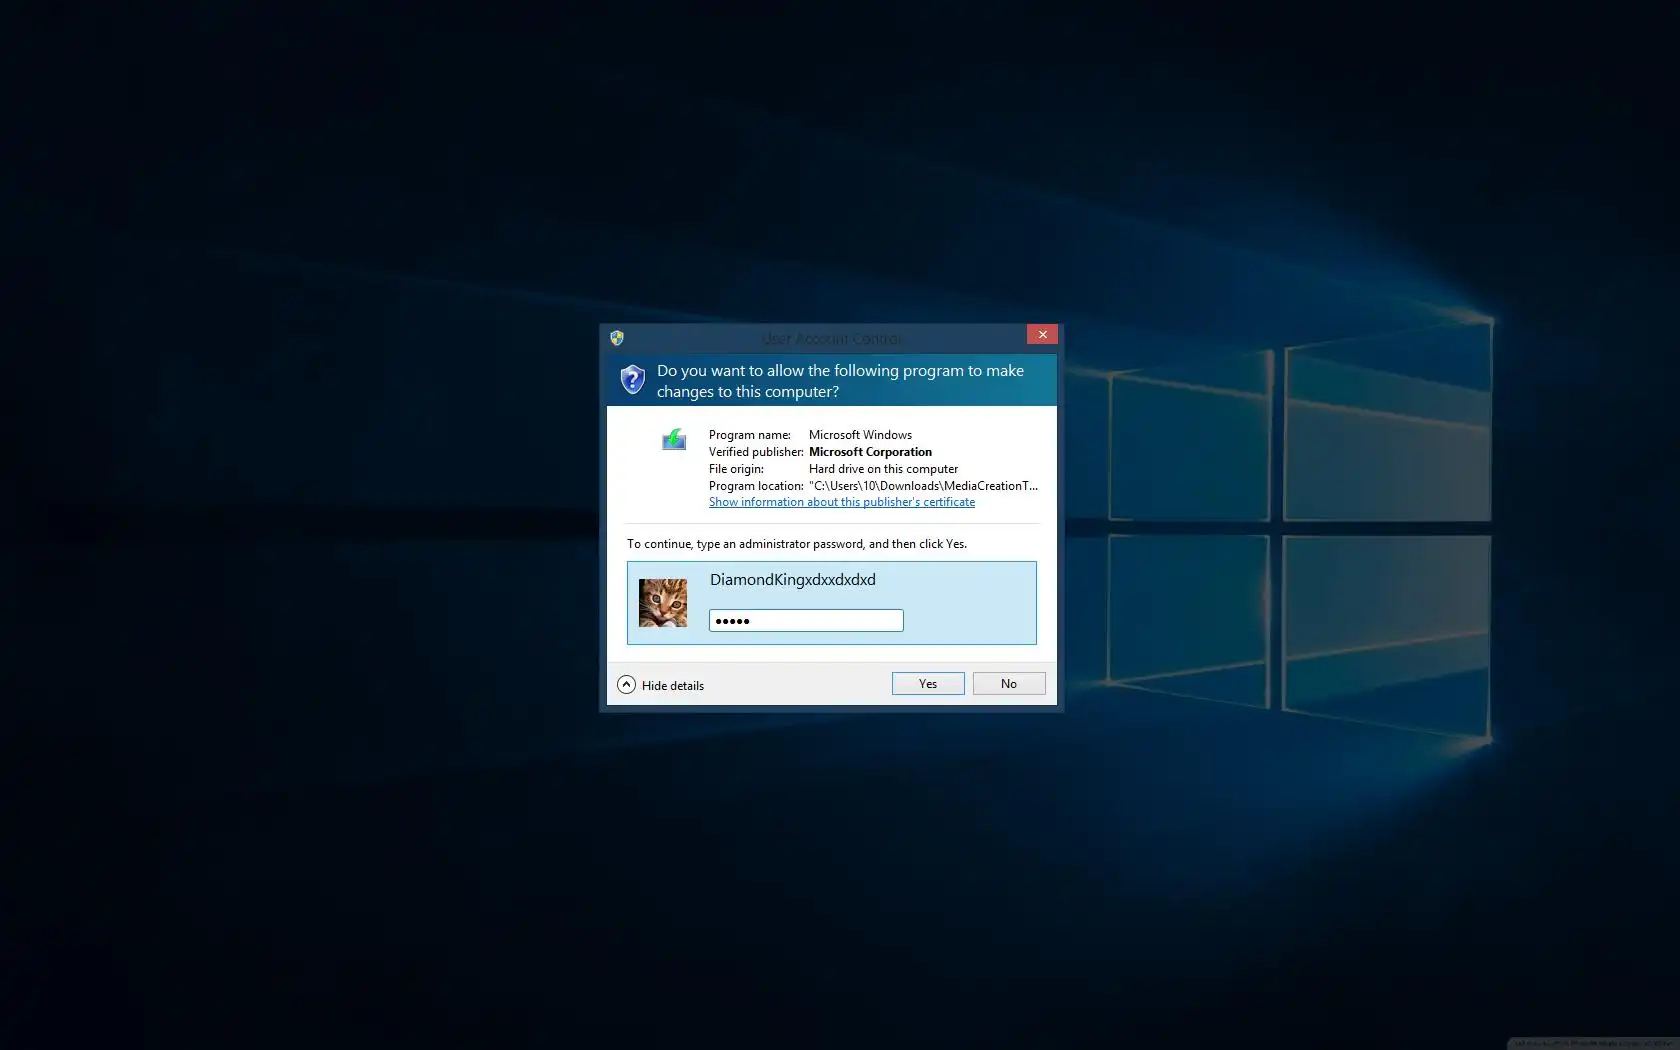Click the DiamondKingxdxxdxdxd cat account picture

click(x=663, y=603)
